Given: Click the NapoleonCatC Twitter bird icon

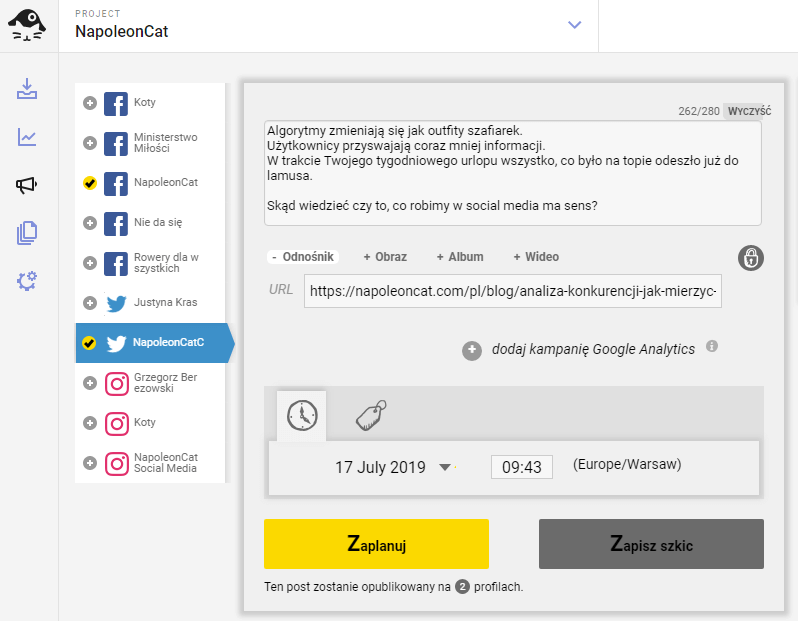Looking at the screenshot, I should point(116,343).
